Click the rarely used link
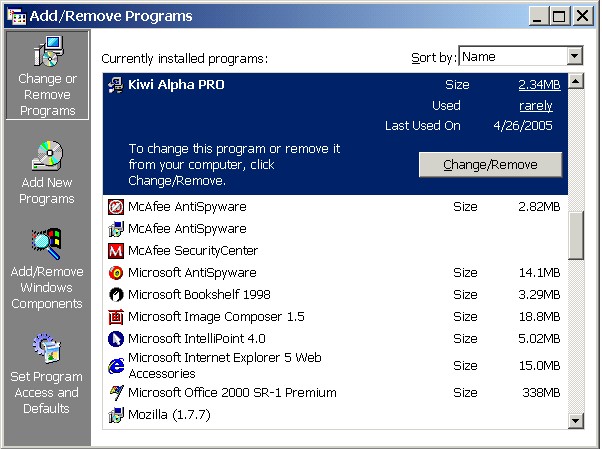The image size is (602, 449). click(536, 106)
